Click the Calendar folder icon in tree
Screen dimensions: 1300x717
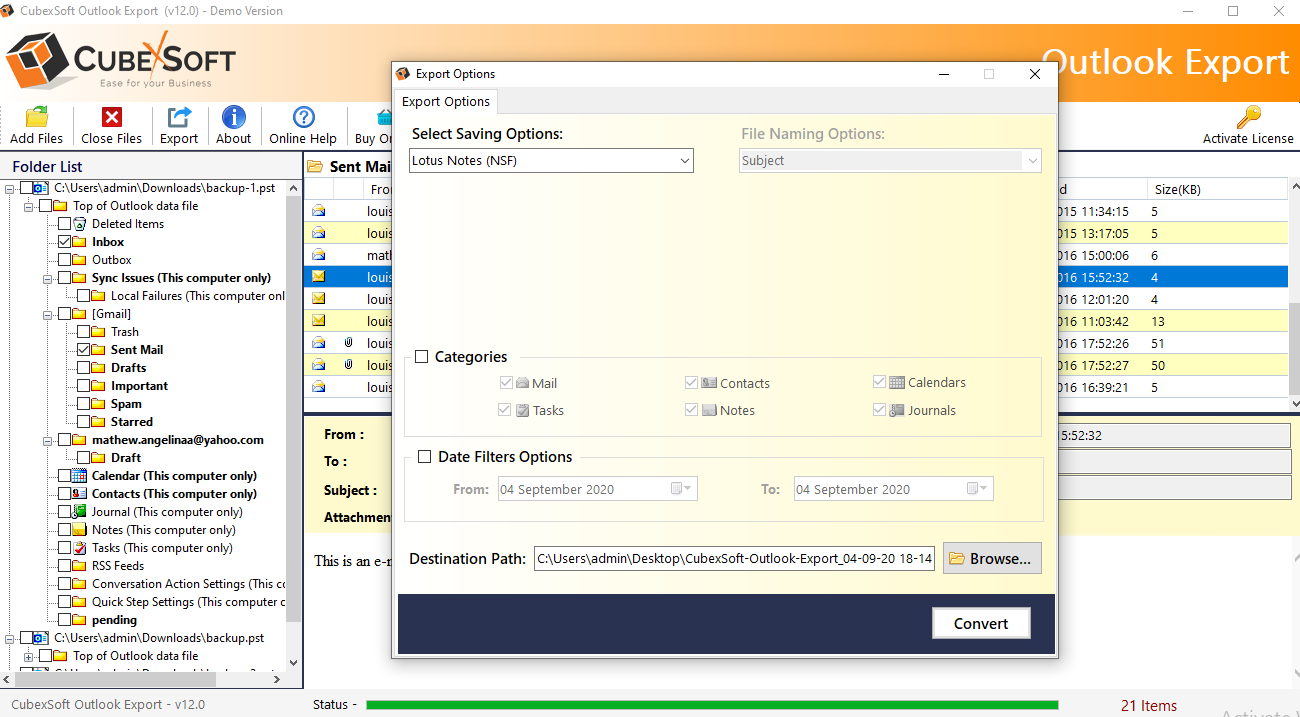(80, 476)
